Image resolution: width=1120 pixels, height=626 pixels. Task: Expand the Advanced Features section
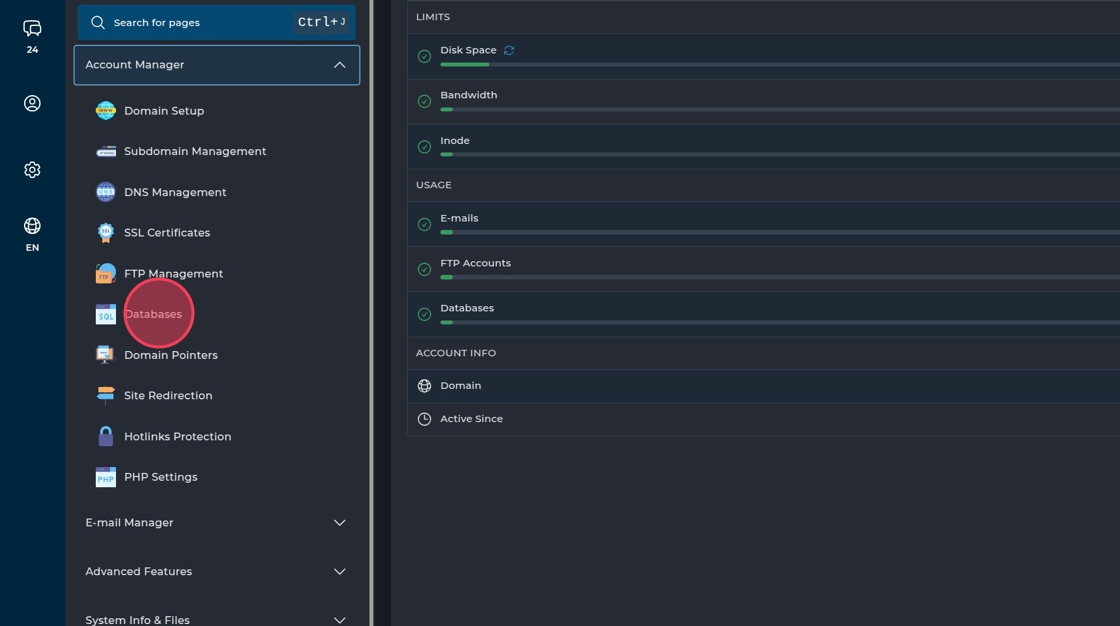point(339,572)
